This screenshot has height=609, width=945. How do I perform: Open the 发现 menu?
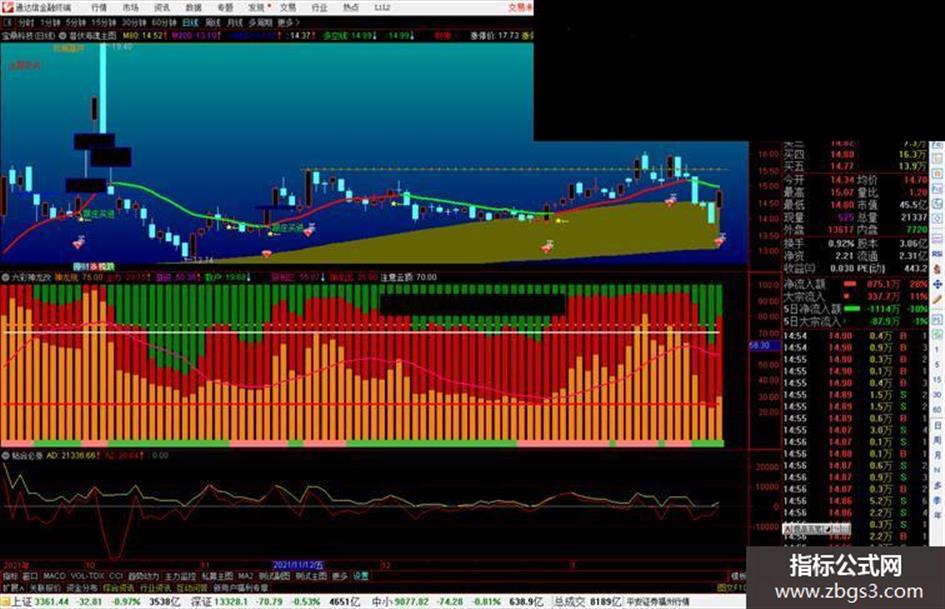(257, 8)
